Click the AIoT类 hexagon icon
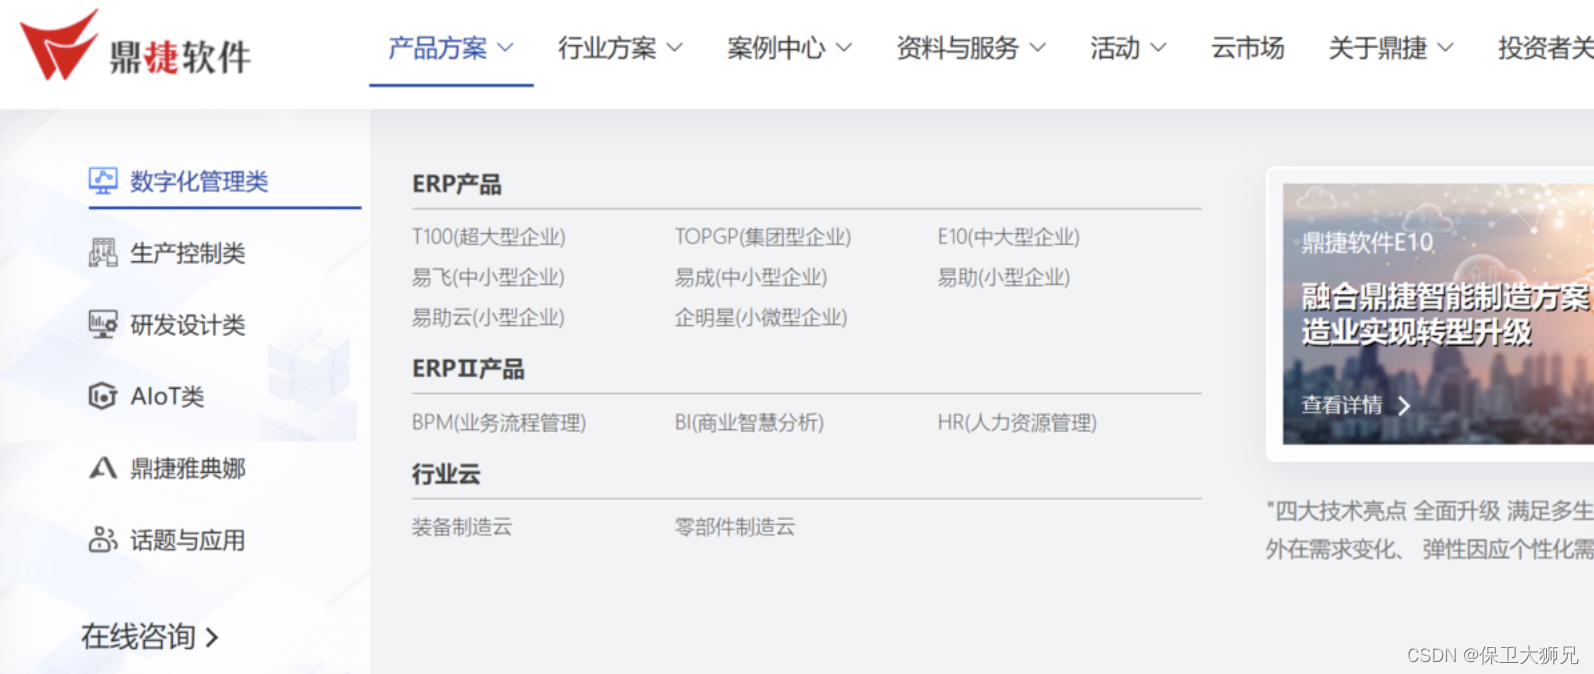The width and height of the screenshot is (1594, 674). tap(103, 396)
